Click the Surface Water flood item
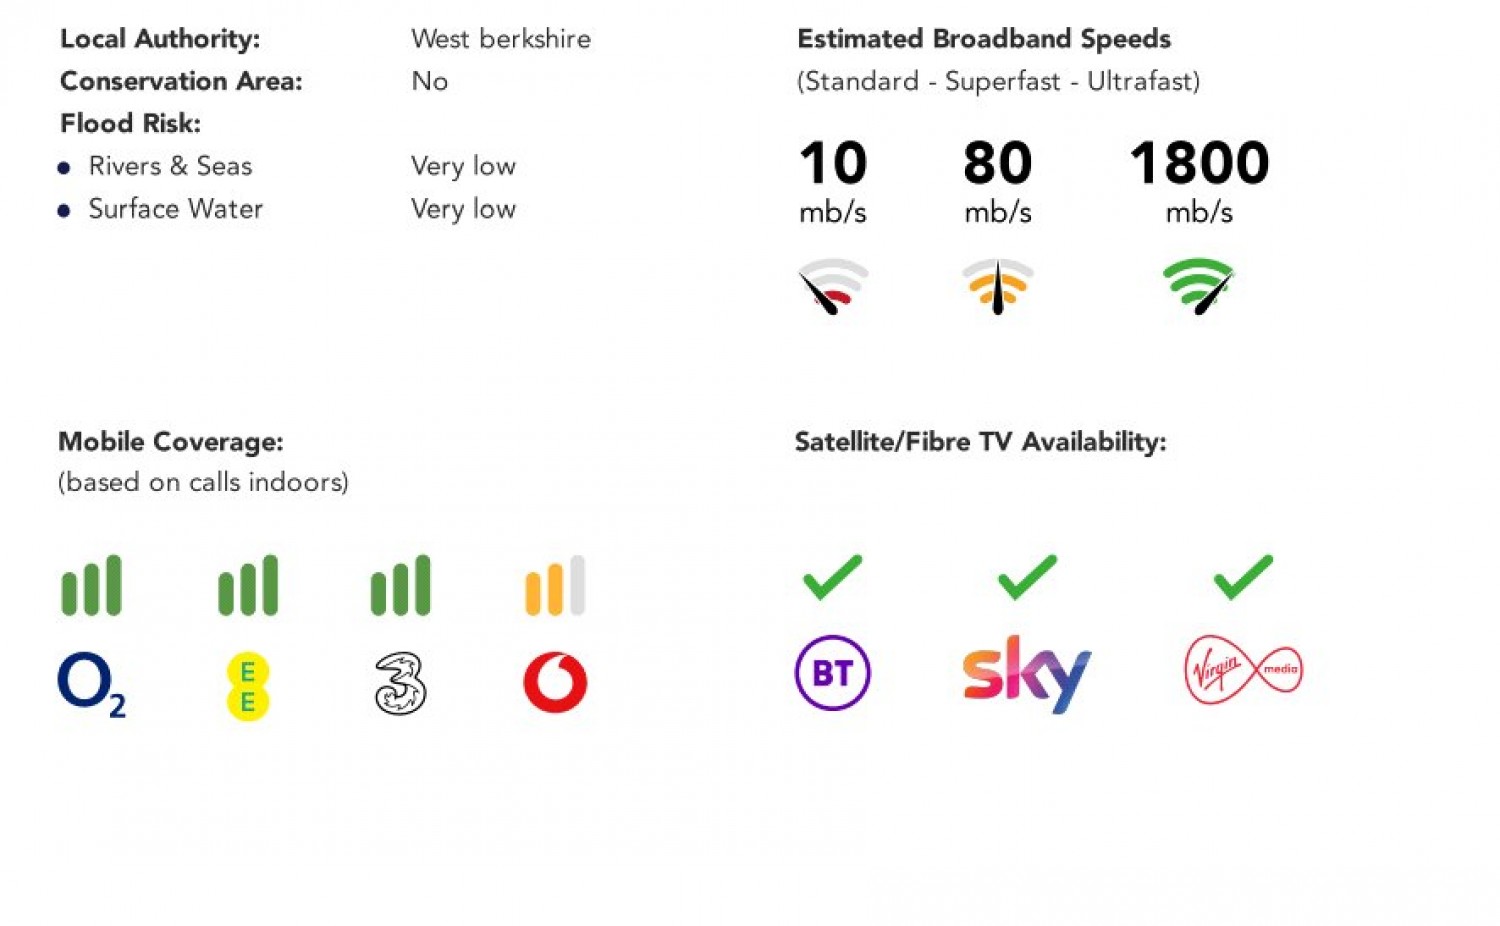This screenshot has width=1500, height=926. tap(175, 209)
